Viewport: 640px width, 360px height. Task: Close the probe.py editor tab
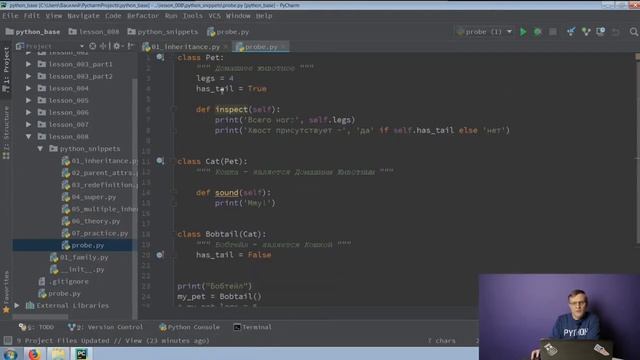(284, 47)
